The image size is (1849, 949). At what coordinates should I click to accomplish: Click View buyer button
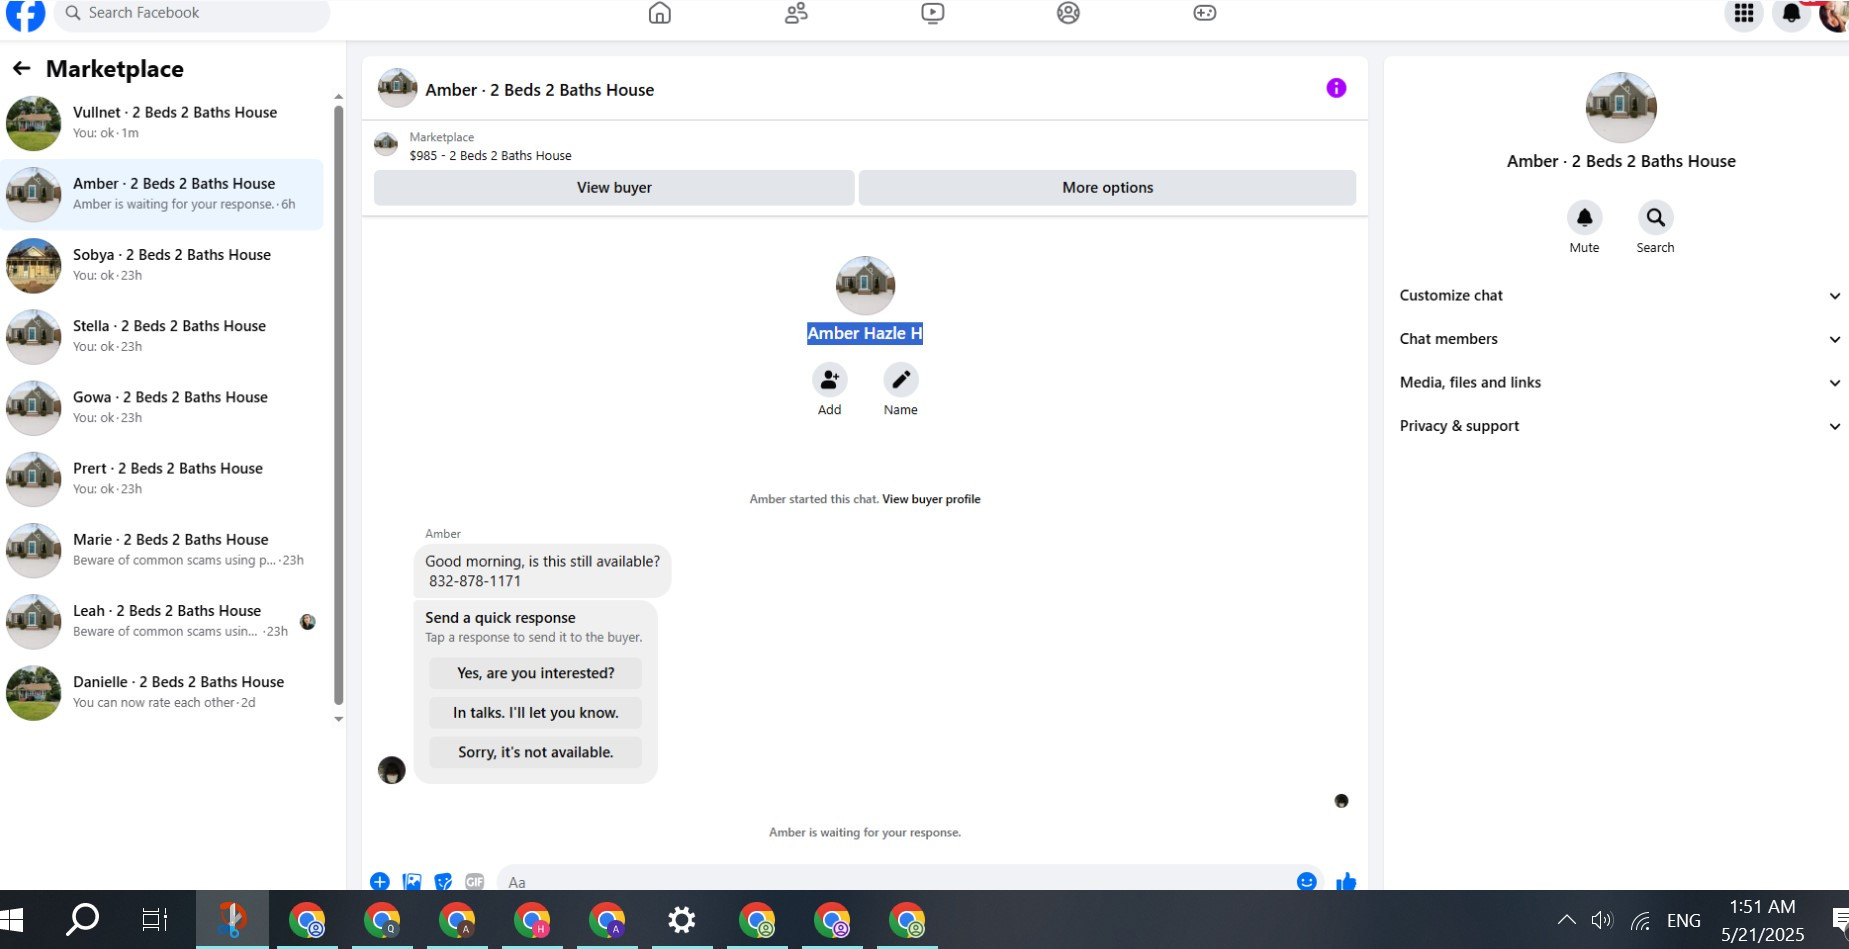point(614,188)
